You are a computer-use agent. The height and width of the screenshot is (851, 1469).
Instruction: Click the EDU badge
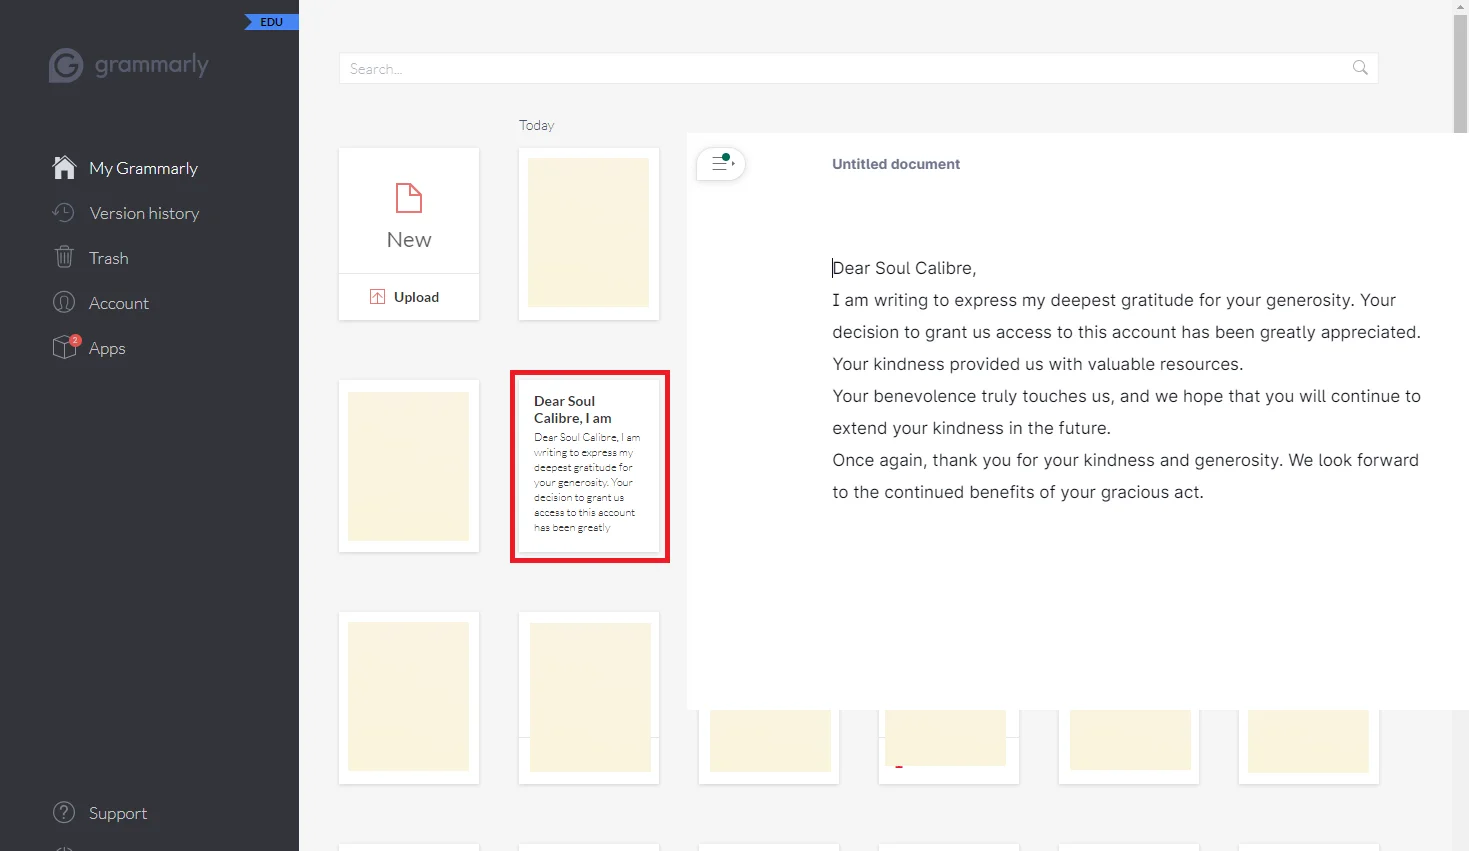click(272, 22)
